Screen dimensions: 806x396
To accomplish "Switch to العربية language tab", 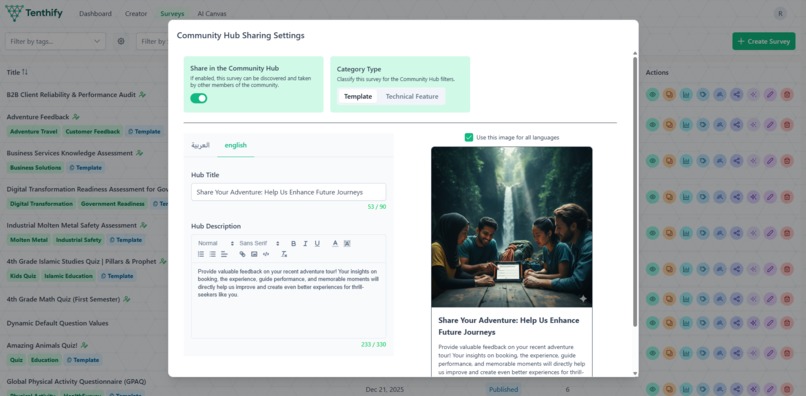I will pyautogui.click(x=200, y=146).
